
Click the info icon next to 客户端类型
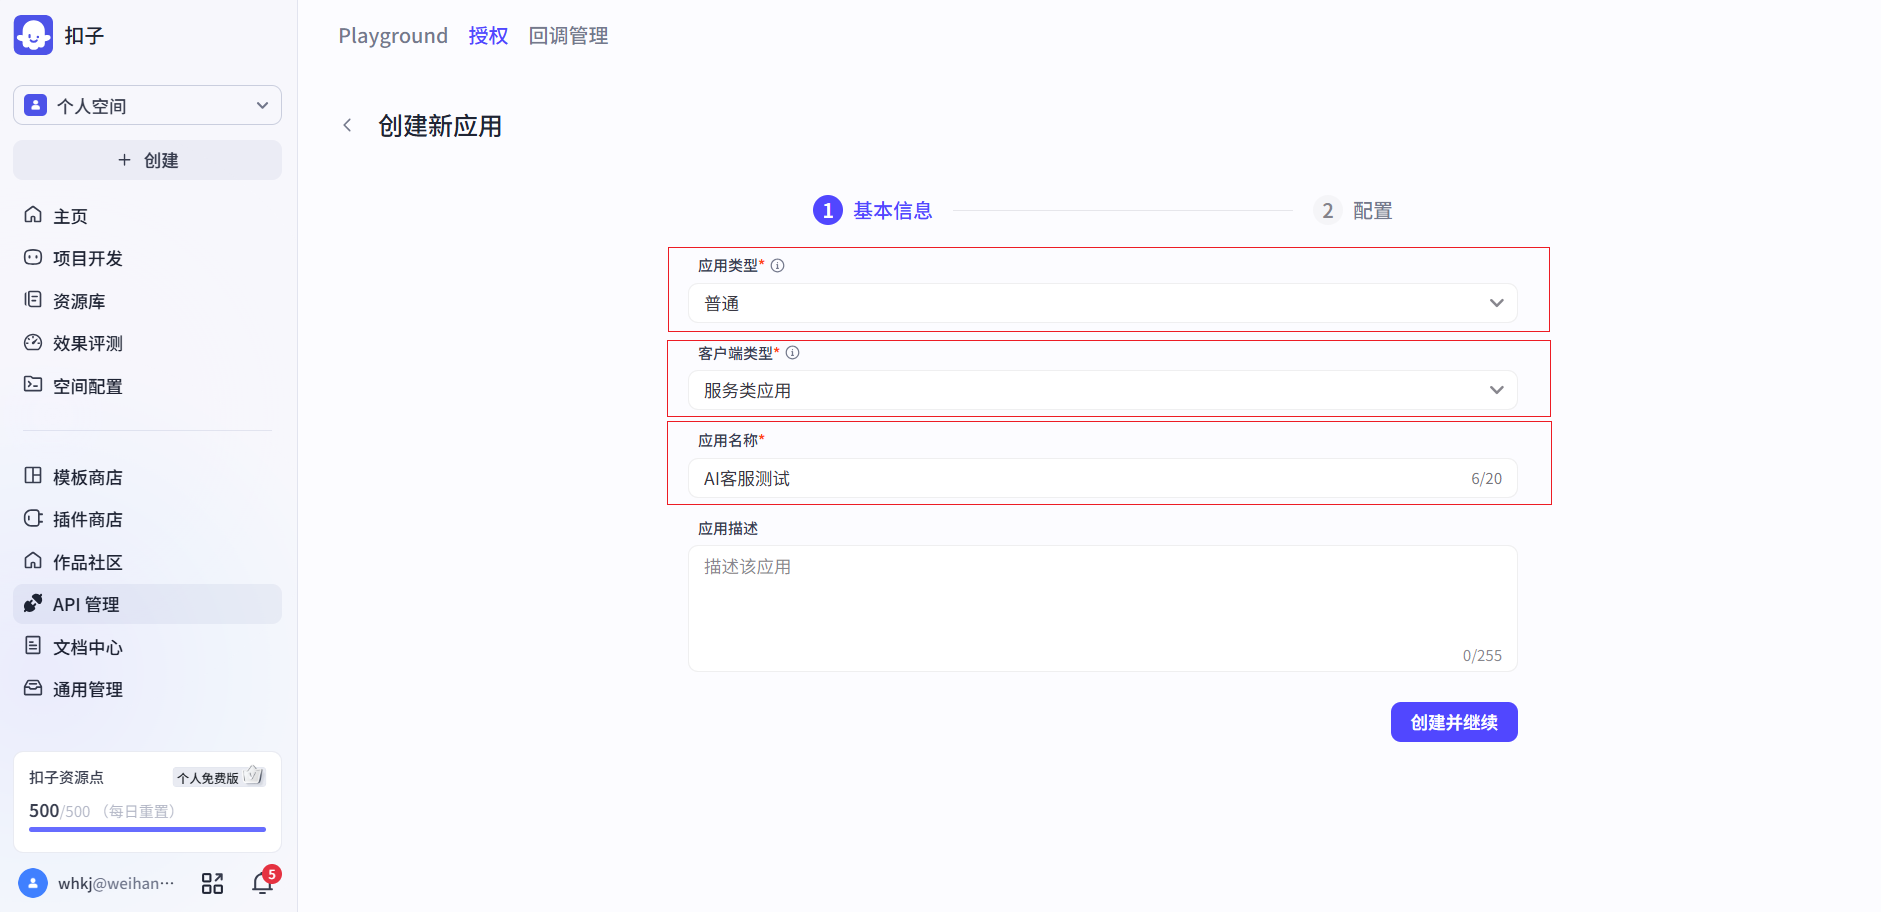tap(792, 353)
